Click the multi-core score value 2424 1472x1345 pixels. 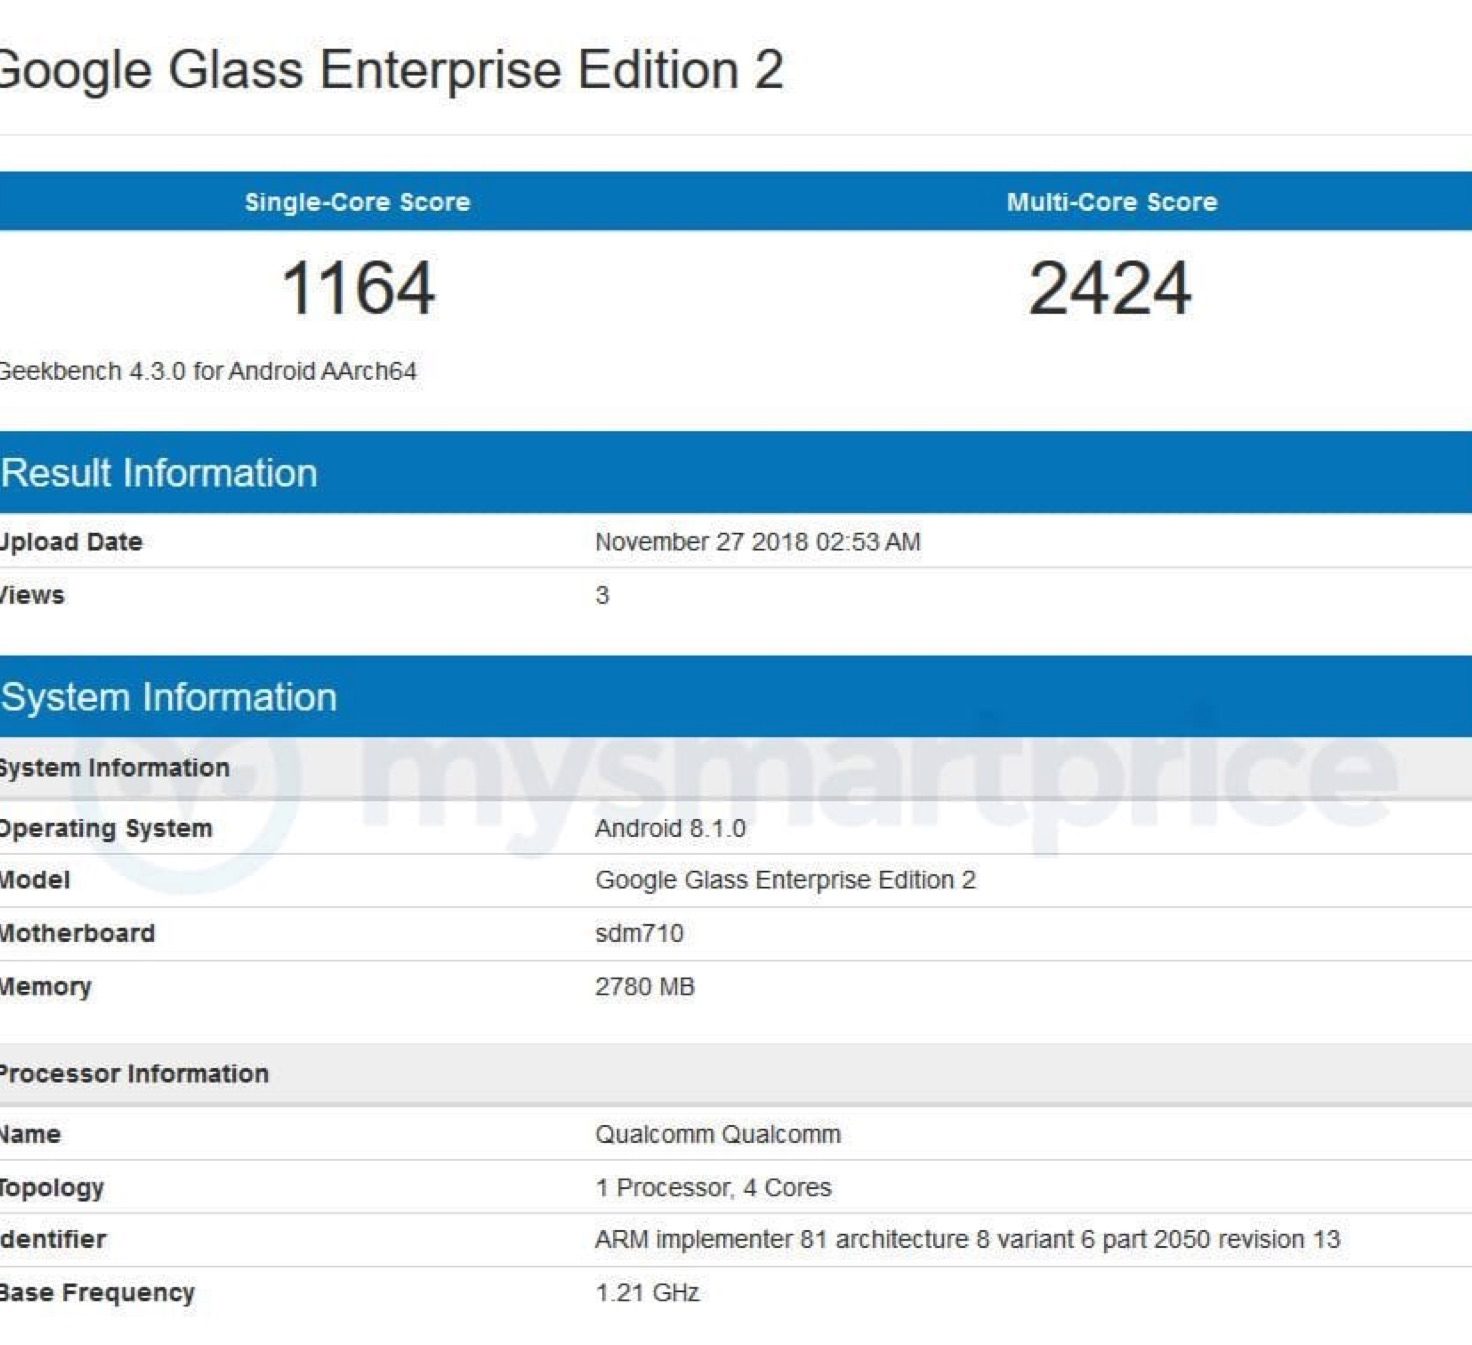coord(1110,289)
